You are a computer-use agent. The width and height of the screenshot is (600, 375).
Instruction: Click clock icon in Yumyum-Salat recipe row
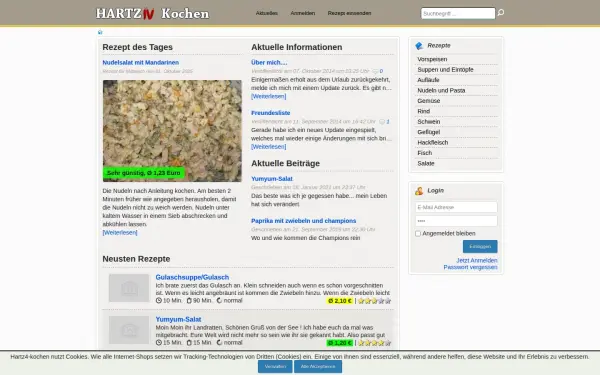point(159,343)
